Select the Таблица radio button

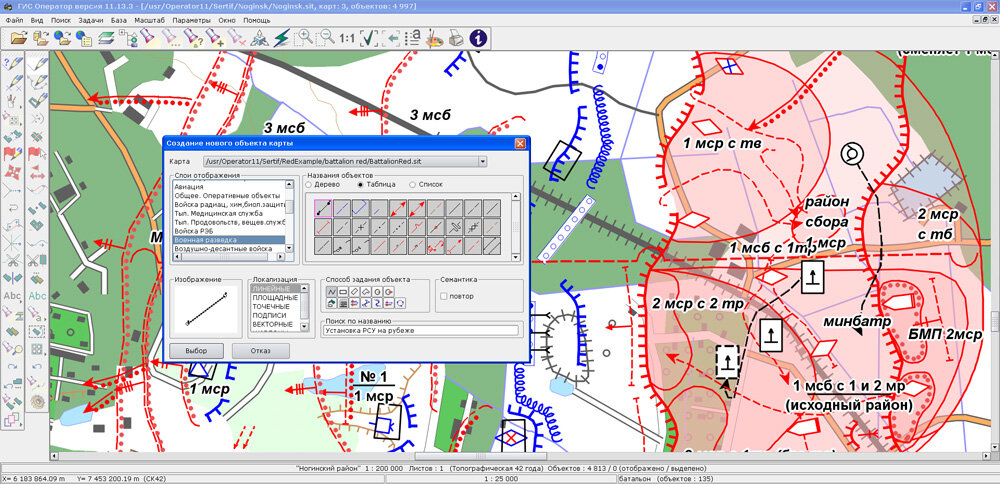coord(361,184)
